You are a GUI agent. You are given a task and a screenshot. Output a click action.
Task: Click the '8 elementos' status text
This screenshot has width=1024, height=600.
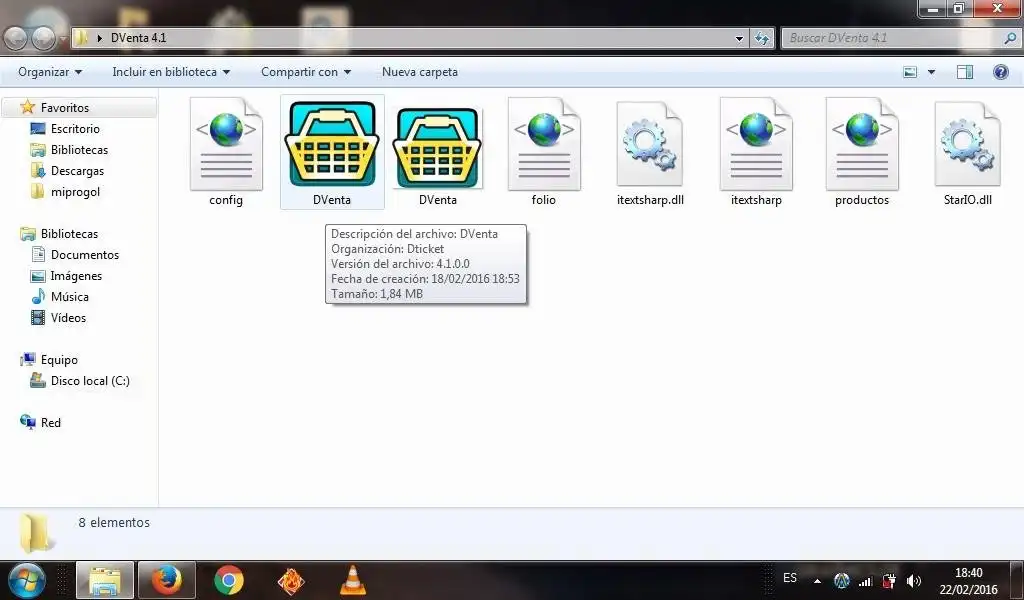[114, 522]
